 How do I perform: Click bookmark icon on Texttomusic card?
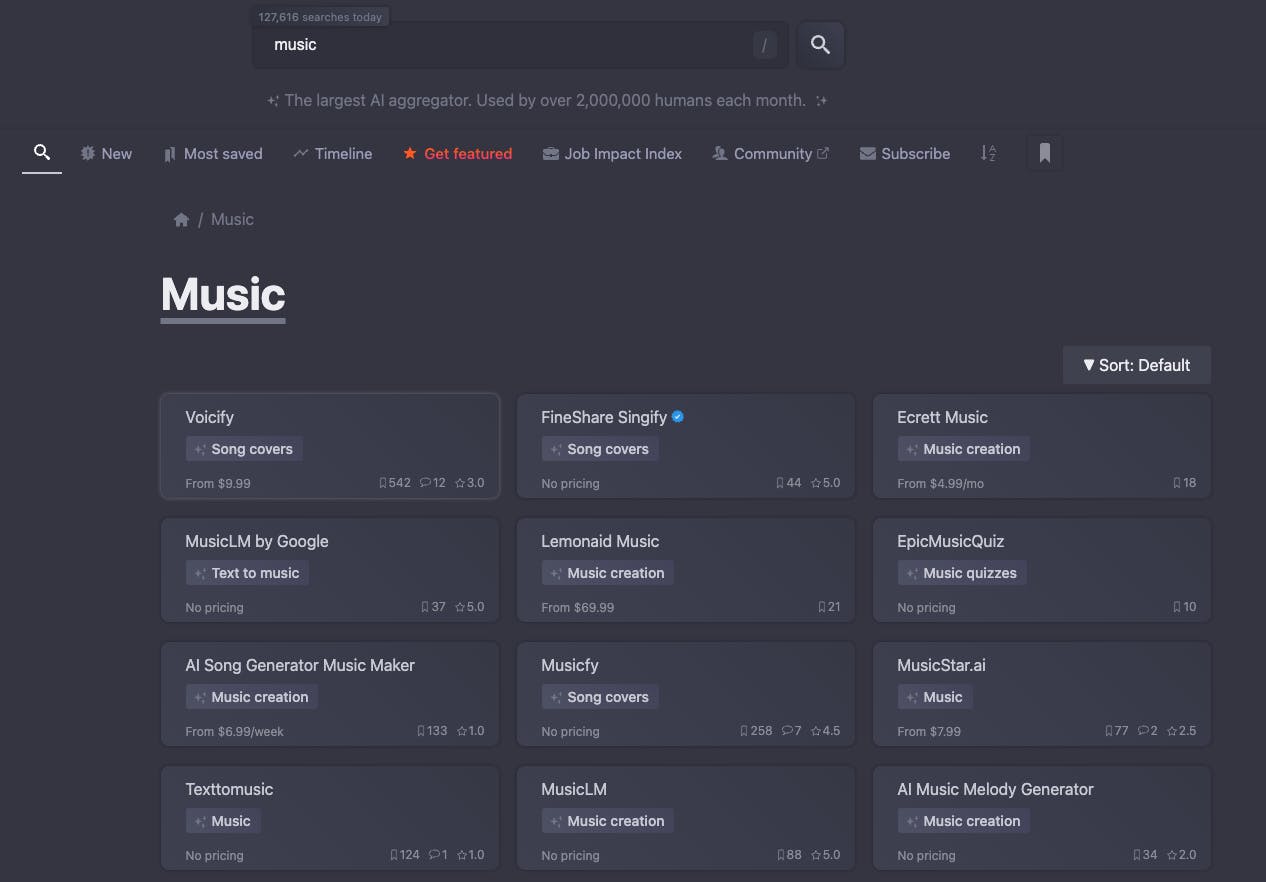[394, 855]
